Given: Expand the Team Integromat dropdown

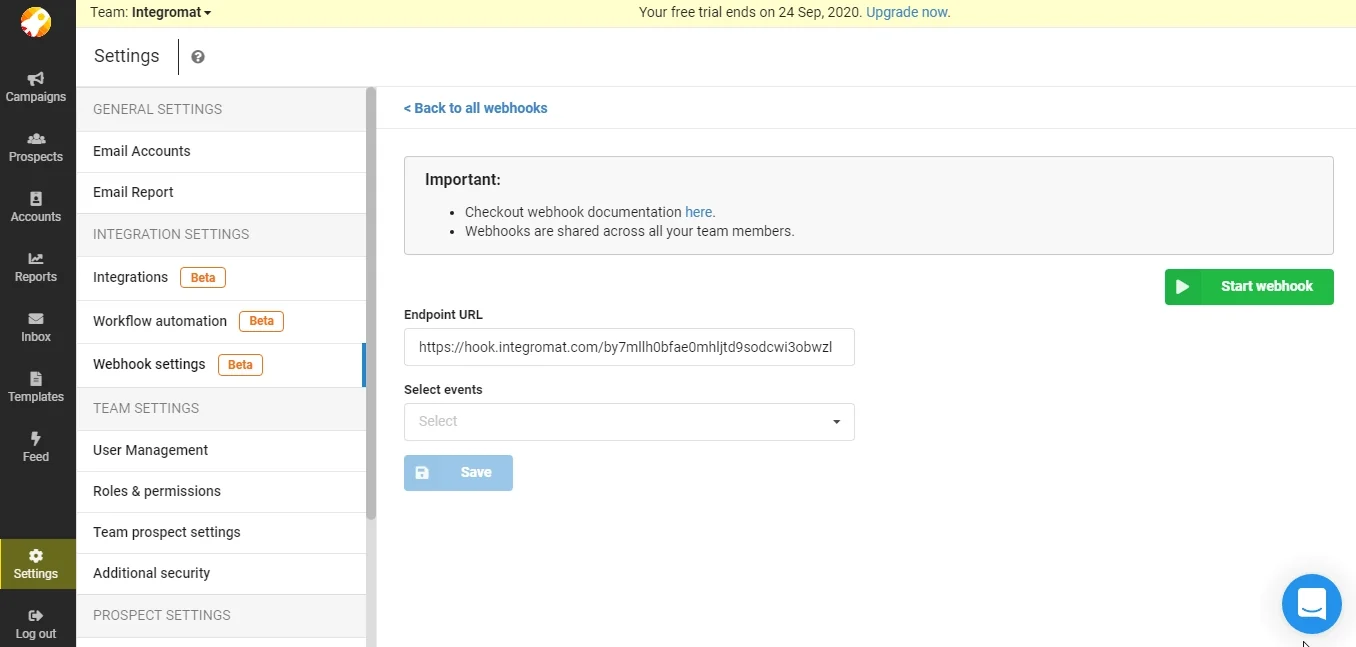Looking at the screenshot, I should point(151,13).
